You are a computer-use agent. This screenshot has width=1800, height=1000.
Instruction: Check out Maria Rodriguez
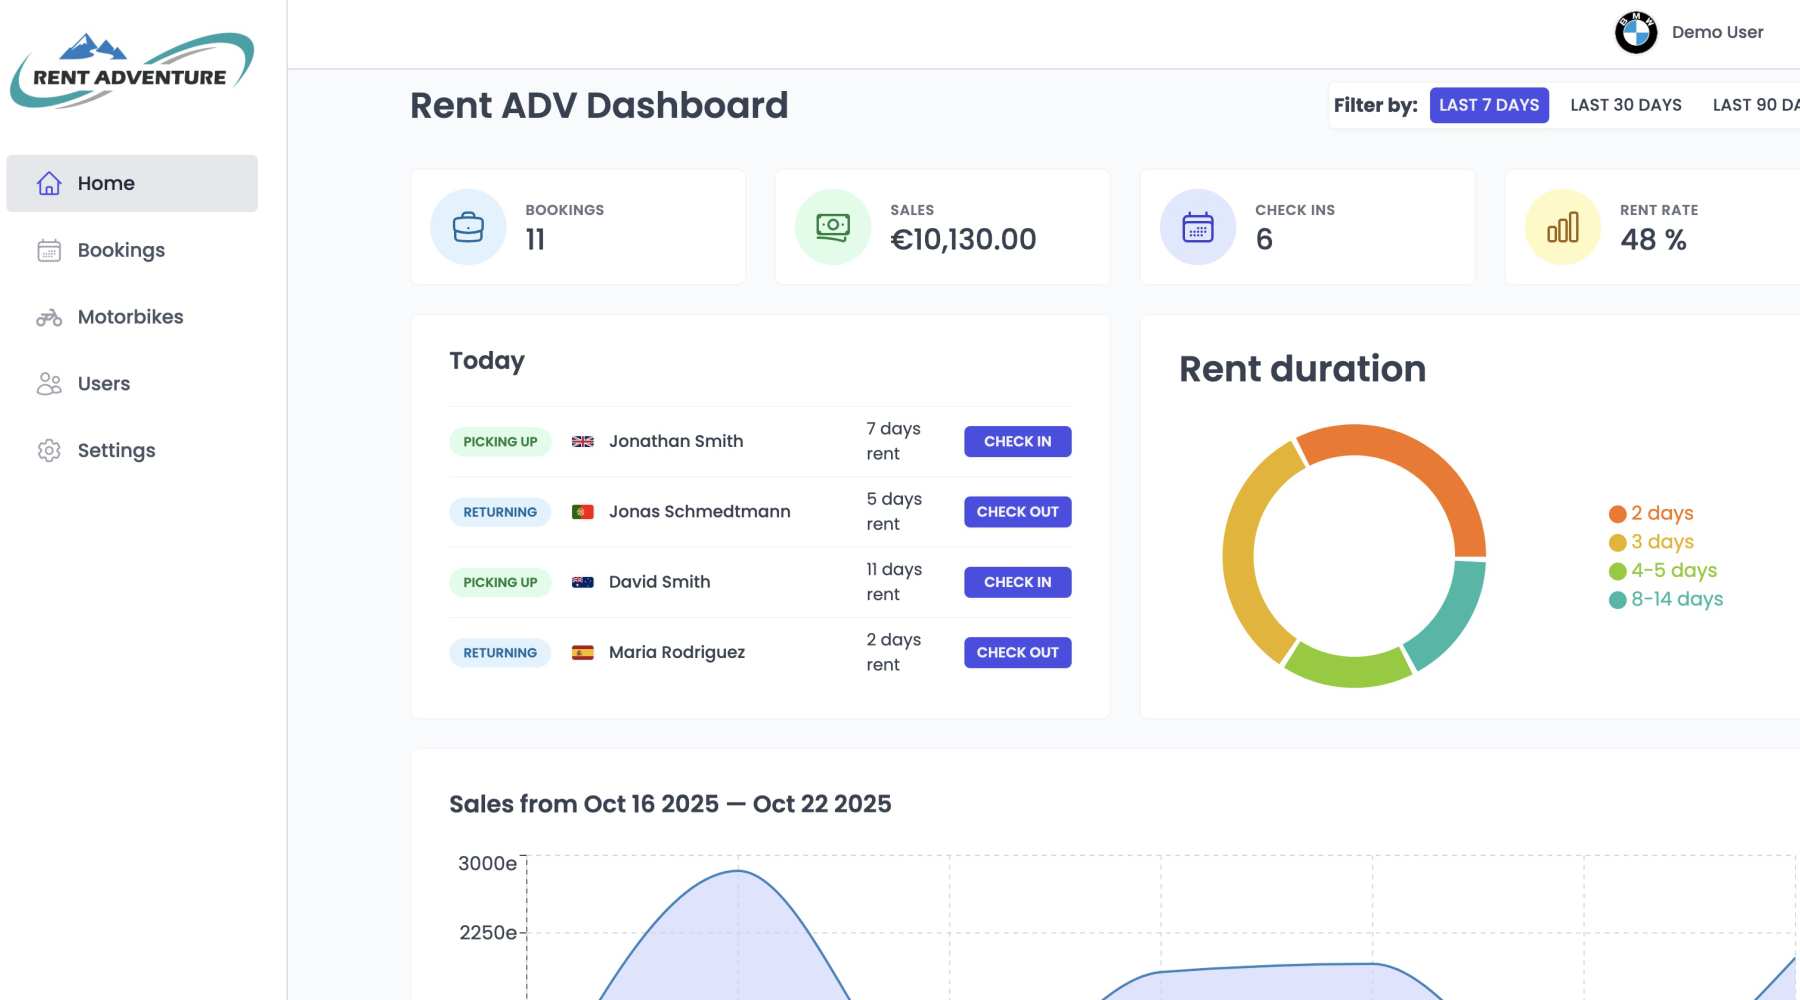[x=1017, y=652]
